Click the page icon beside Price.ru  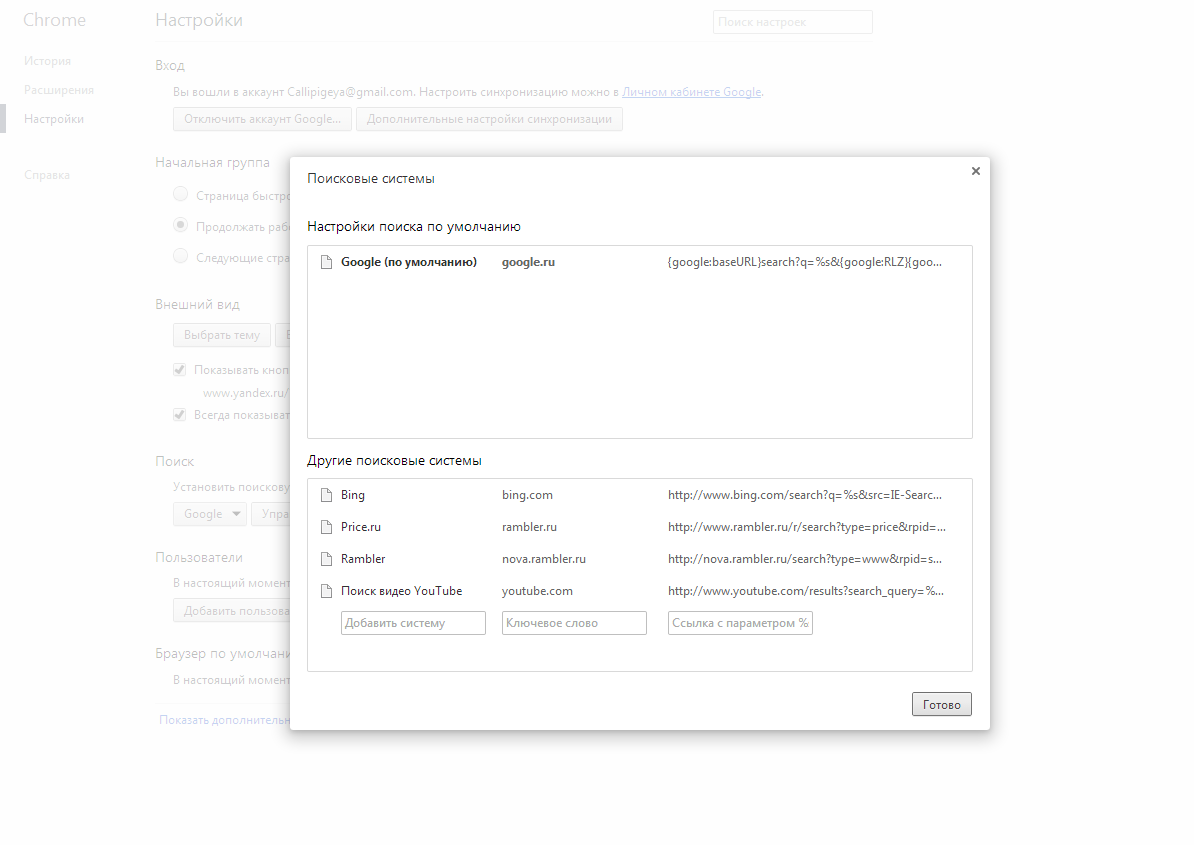327,527
